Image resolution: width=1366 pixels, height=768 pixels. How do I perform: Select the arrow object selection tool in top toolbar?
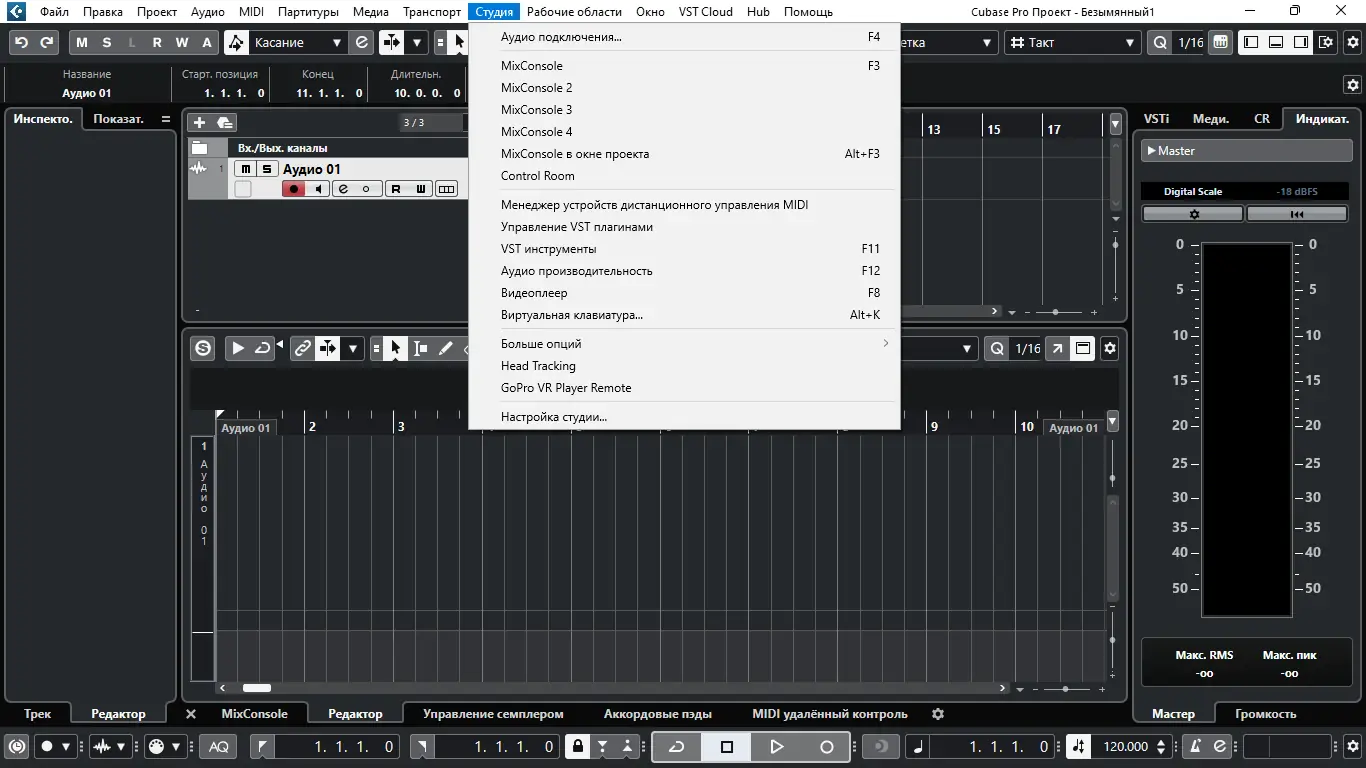459,42
